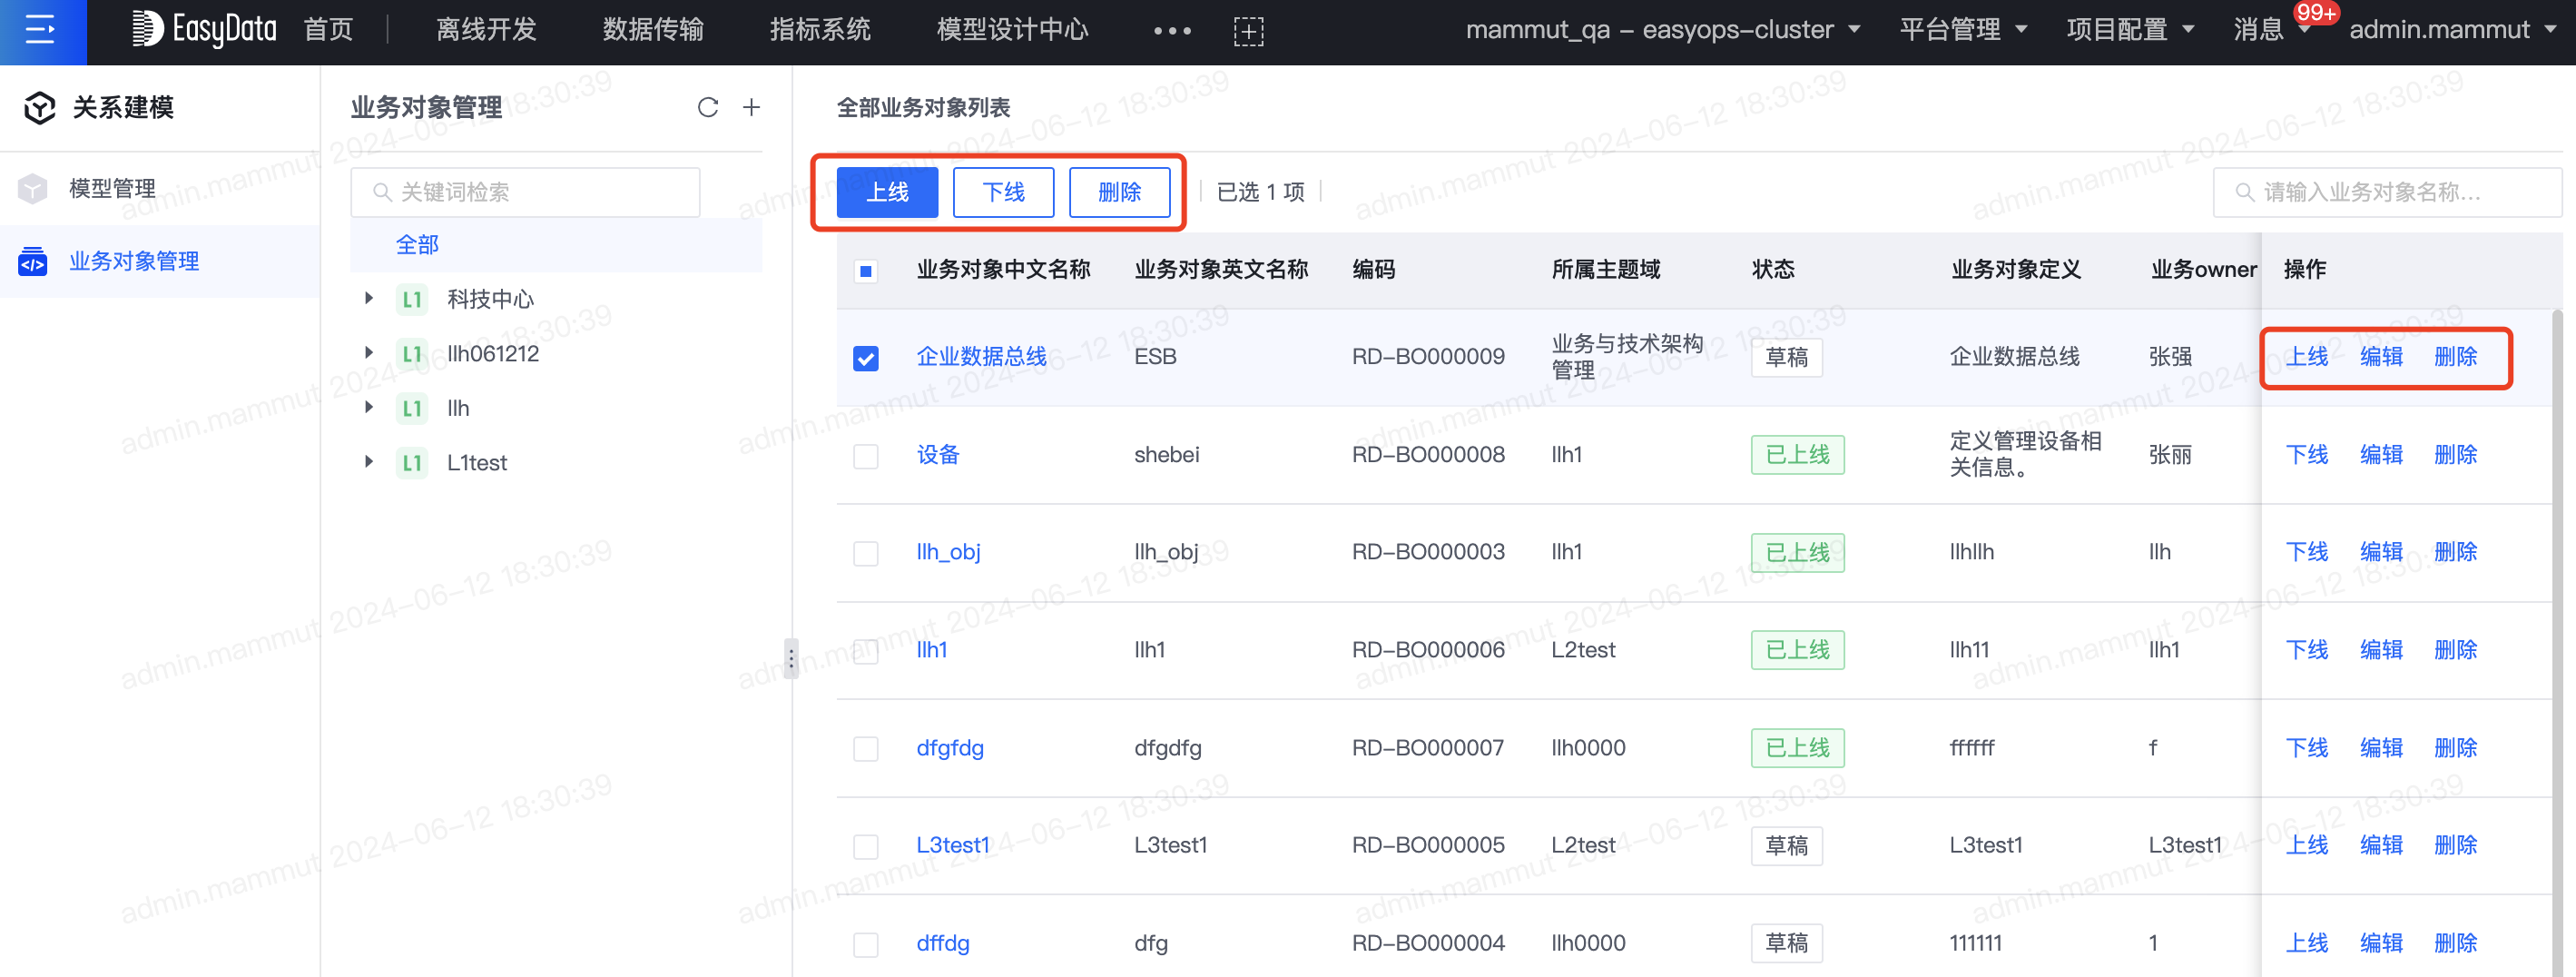Open 离线开发 in top navigation
This screenshot has height=977, width=2576.
(487, 30)
